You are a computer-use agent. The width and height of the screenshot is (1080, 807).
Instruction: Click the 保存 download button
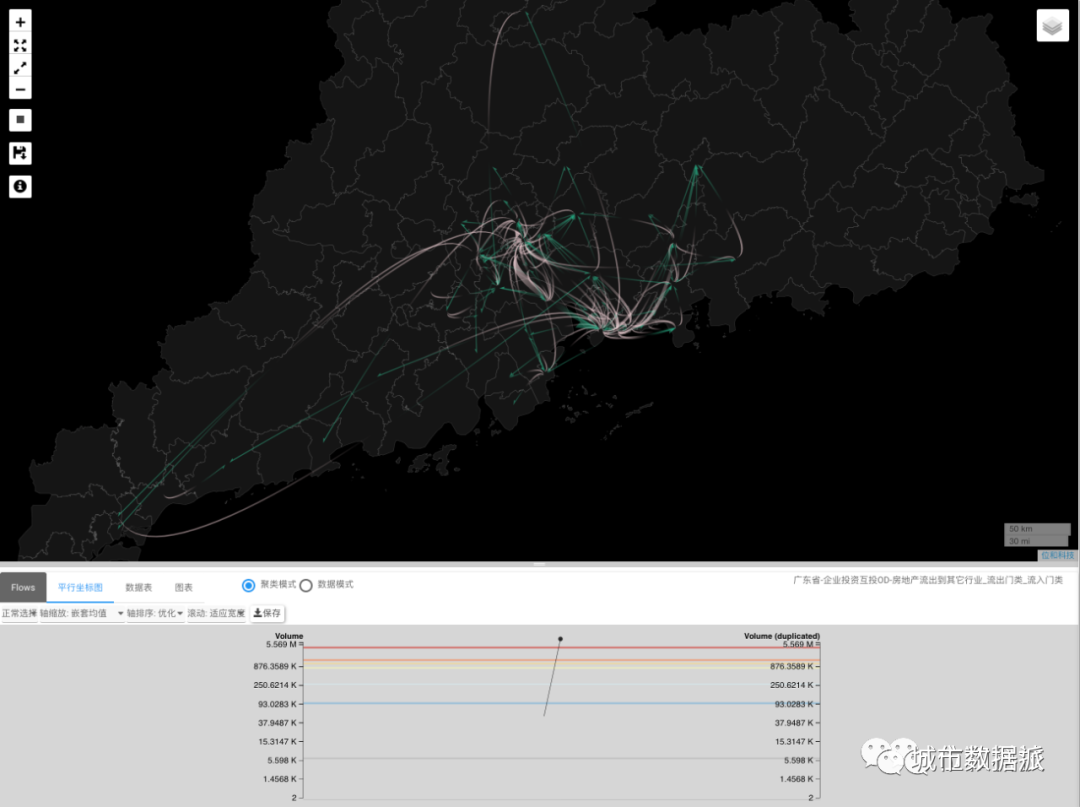[x=267, y=614]
